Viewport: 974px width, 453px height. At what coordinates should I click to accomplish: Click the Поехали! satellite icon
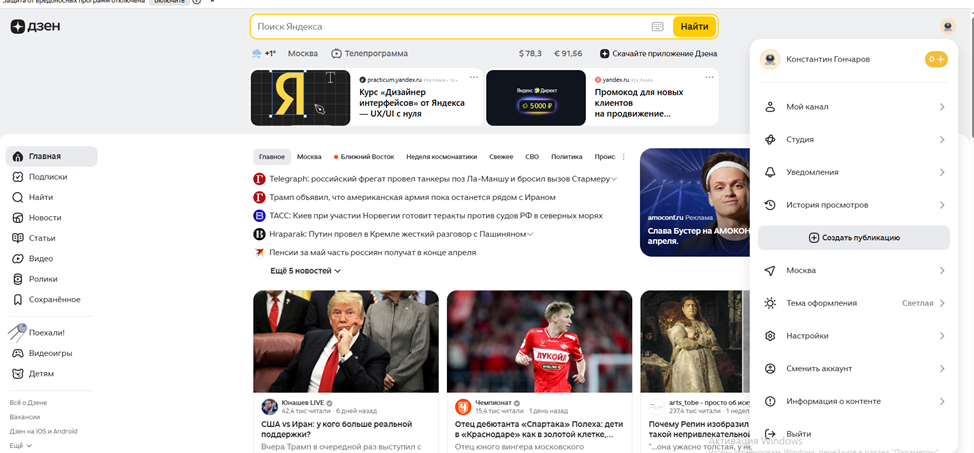point(17,332)
